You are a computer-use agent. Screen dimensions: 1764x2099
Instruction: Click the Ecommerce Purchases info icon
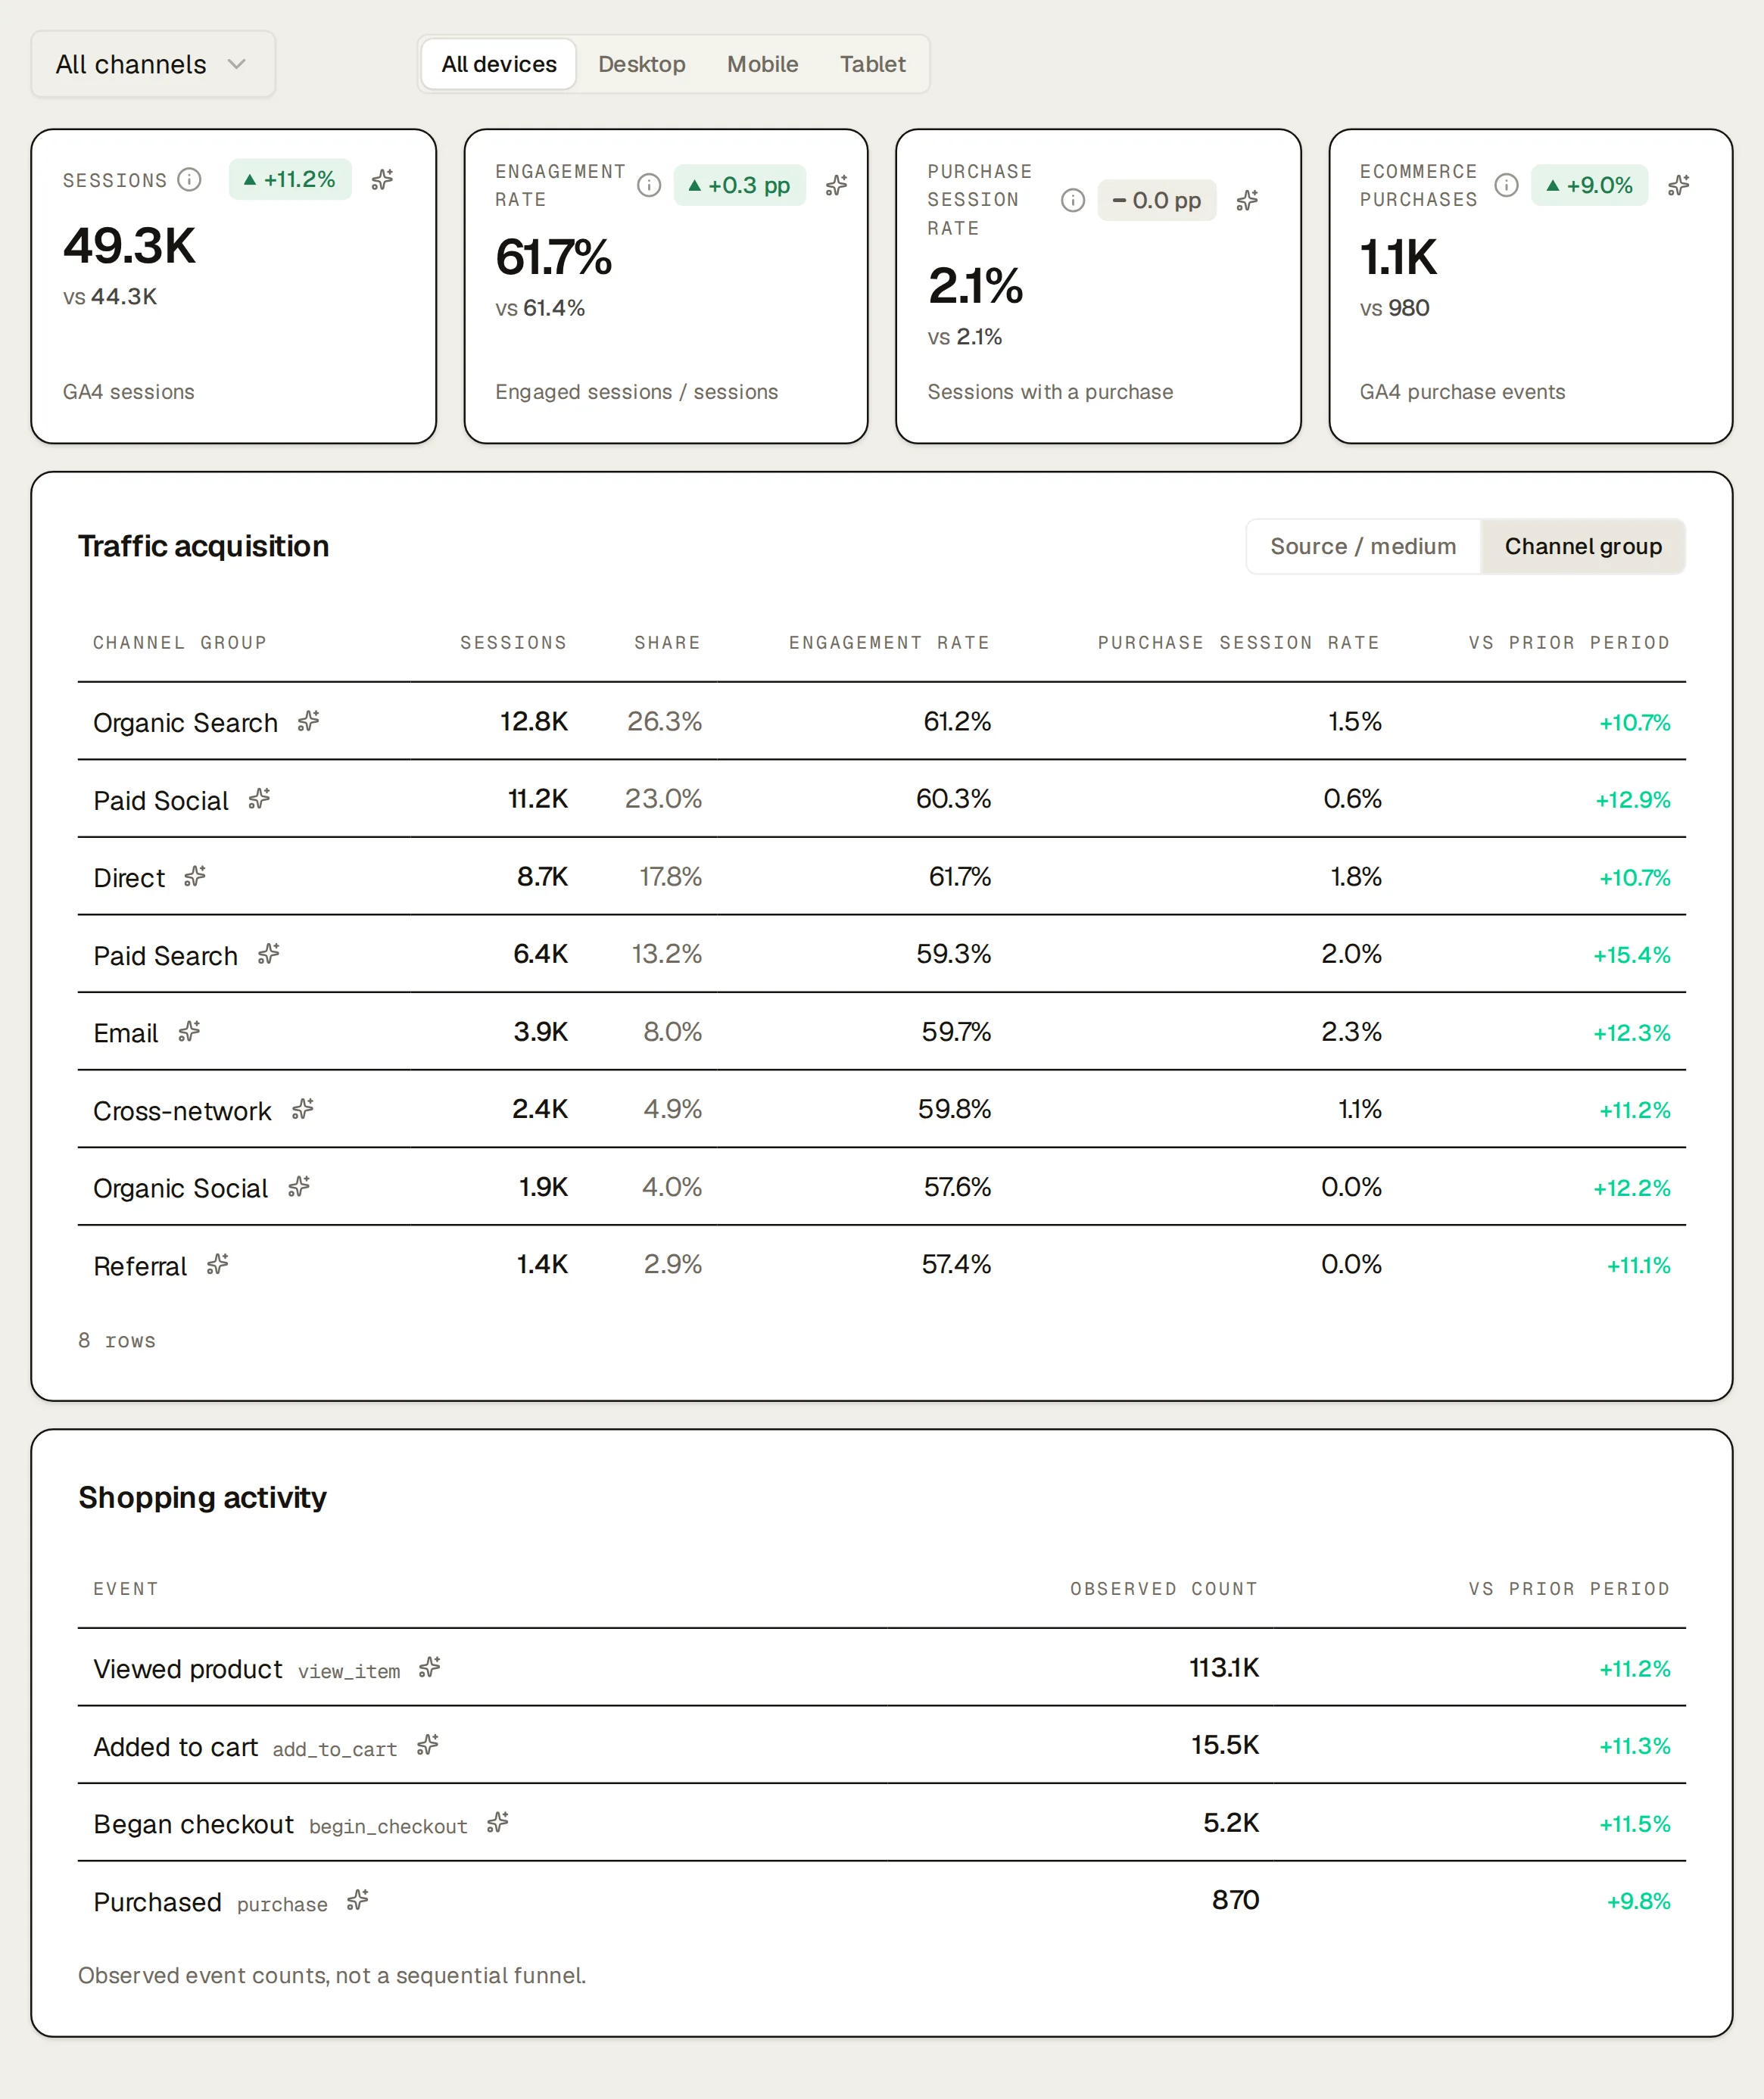(1507, 186)
